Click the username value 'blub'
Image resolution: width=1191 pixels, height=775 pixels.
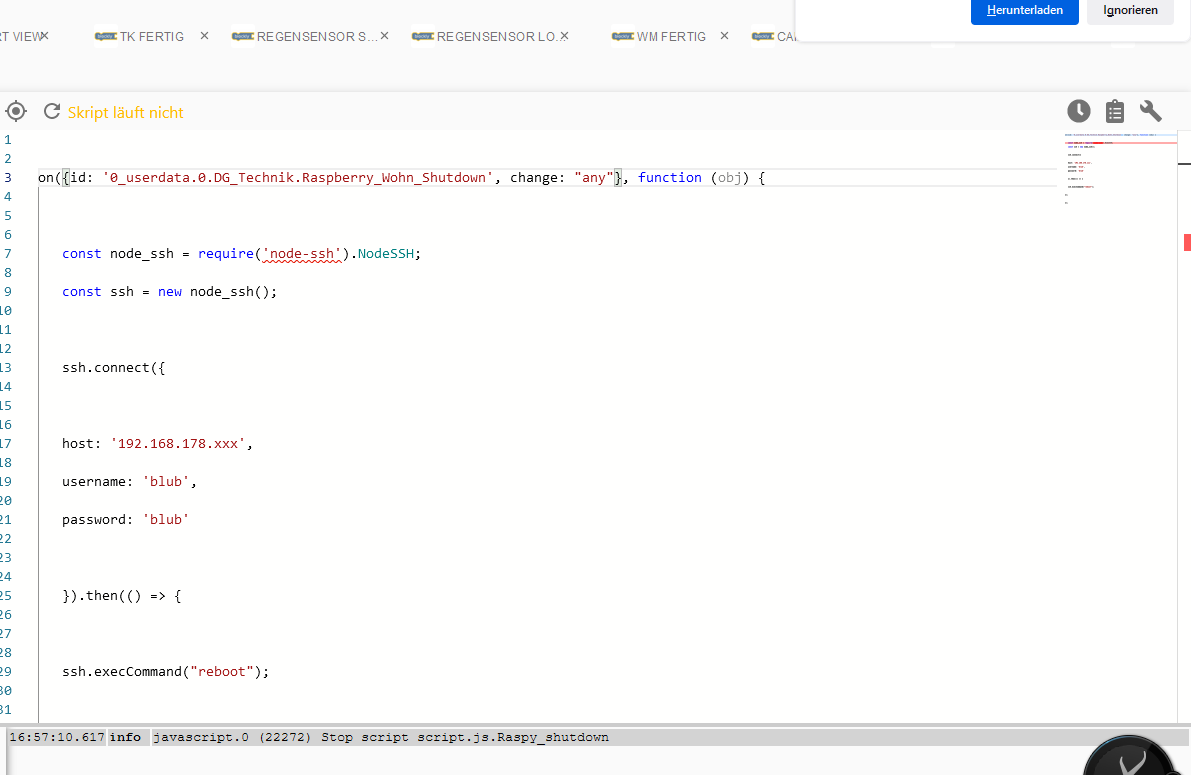[166, 482]
